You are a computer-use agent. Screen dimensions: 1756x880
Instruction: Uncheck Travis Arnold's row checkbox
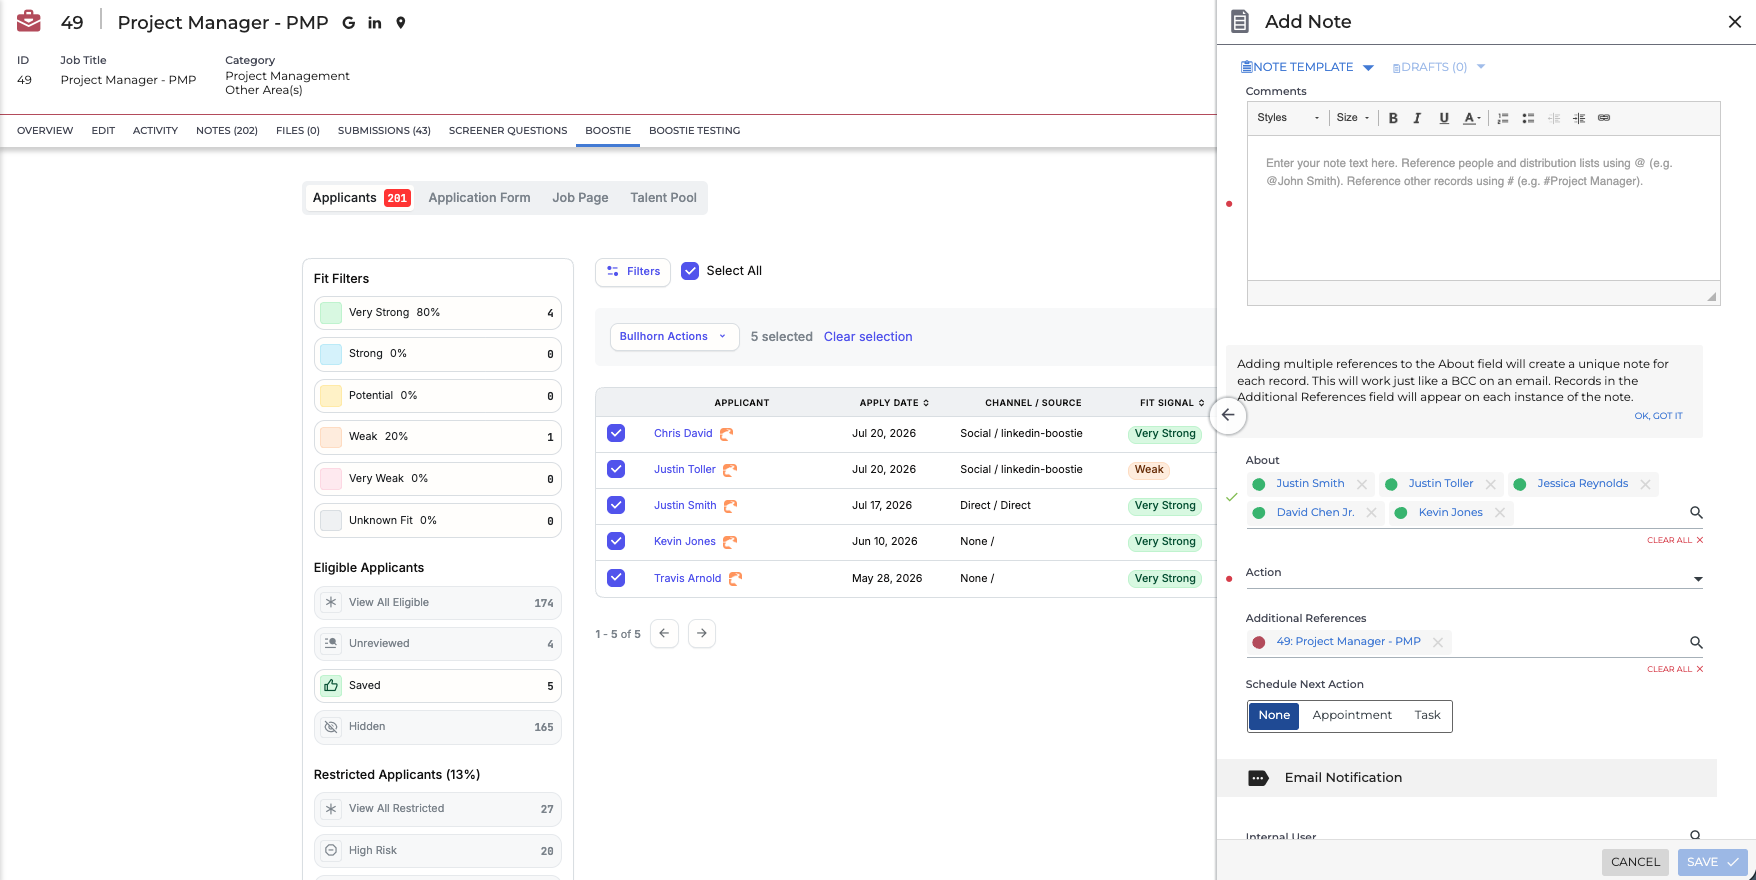click(616, 578)
